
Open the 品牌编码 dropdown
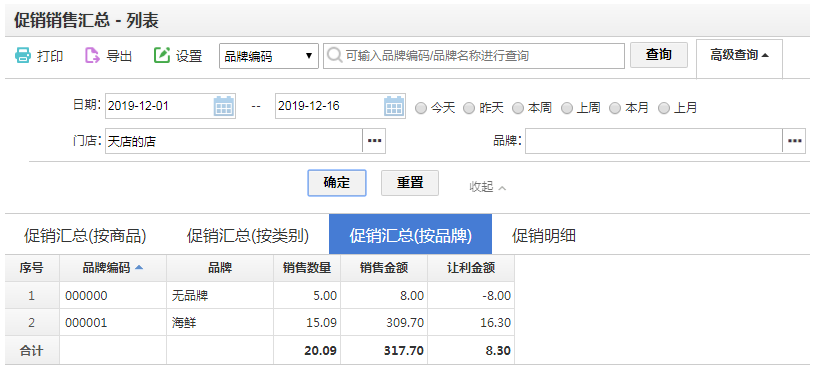point(269,56)
